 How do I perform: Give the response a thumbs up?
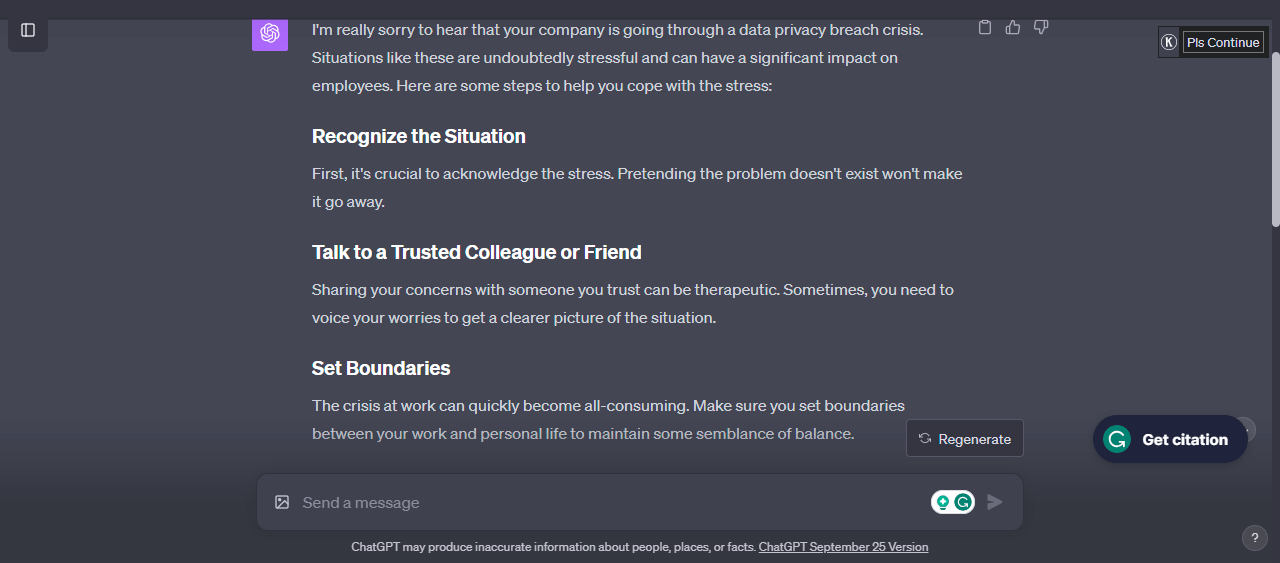(x=1013, y=28)
